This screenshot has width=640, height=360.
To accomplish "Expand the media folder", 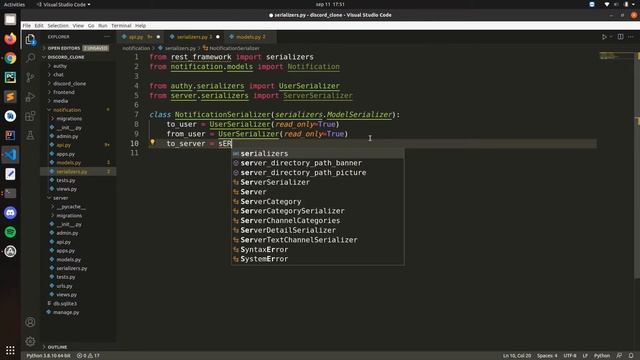I will (60, 101).
